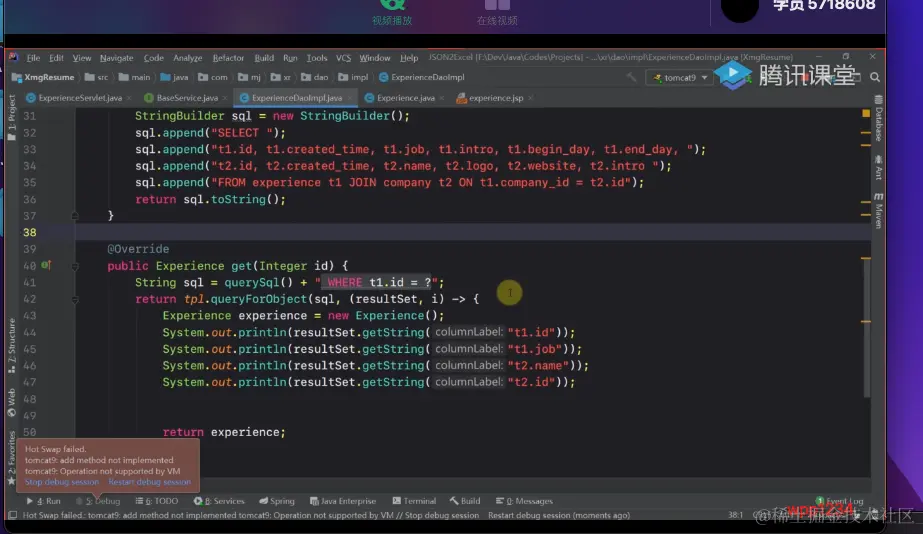Click line number 42 in the gutter
Viewport: 923px width, 534px height.
[29, 299]
